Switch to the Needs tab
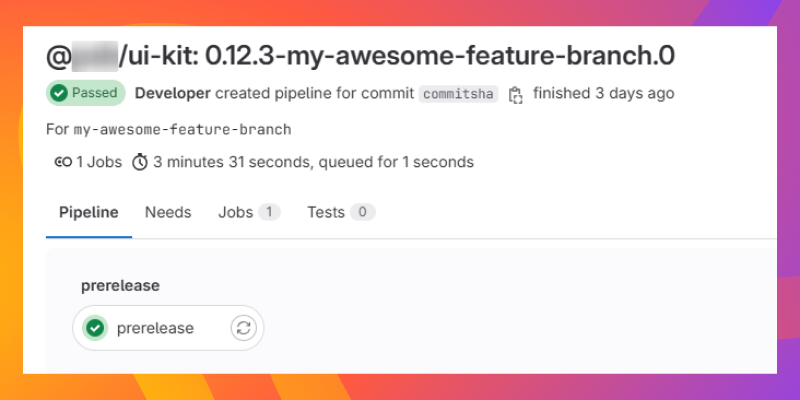Viewport: 800px width, 400px height. pyautogui.click(x=168, y=212)
